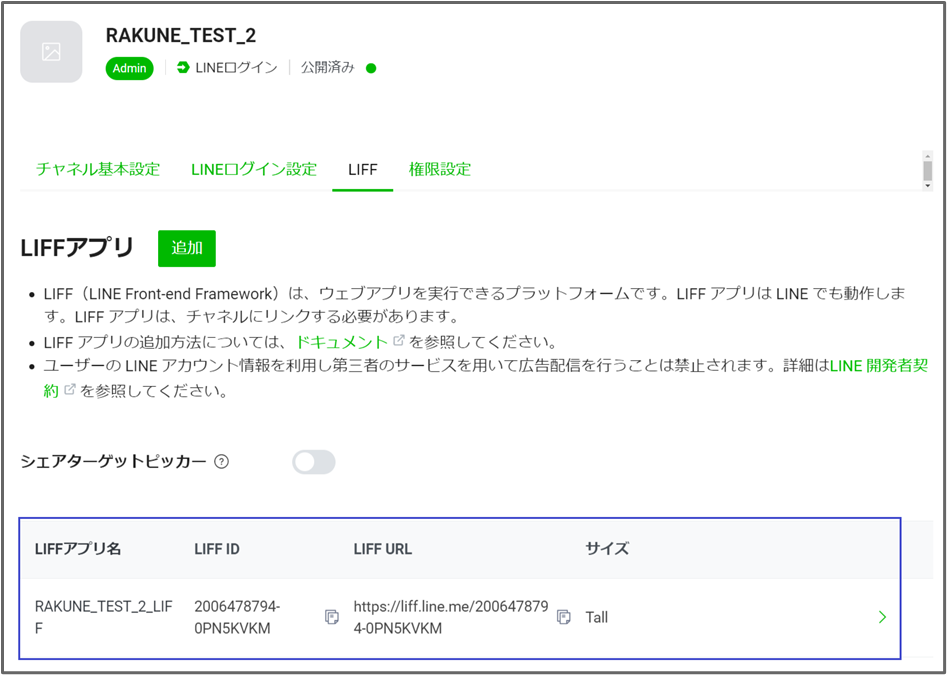Viewport: 947px width, 675px height.
Task: Click the https://liff.line.me URL text
Action: 451,617
